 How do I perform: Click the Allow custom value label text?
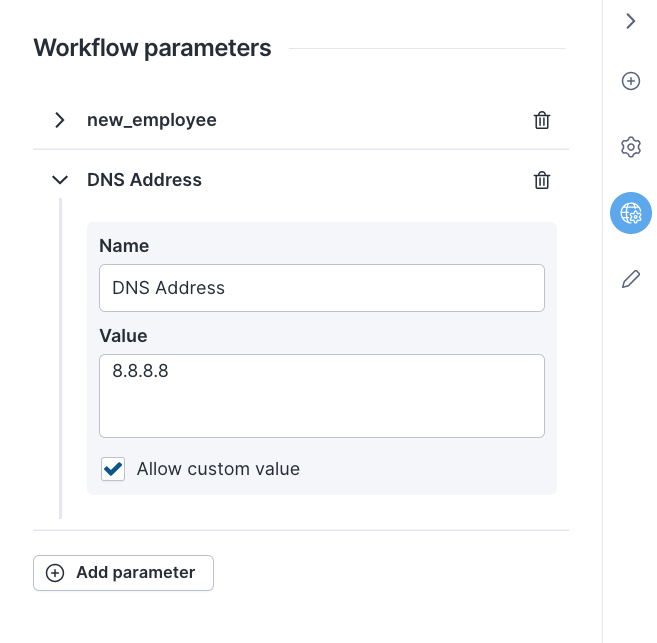pos(218,469)
